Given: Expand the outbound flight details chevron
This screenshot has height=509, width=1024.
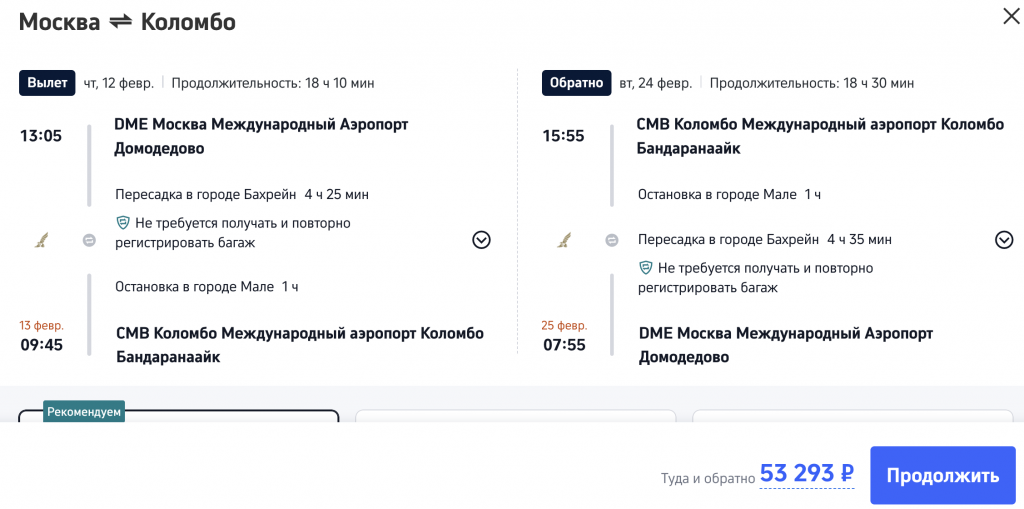Looking at the screenshot, I should [x=481, y=239].
